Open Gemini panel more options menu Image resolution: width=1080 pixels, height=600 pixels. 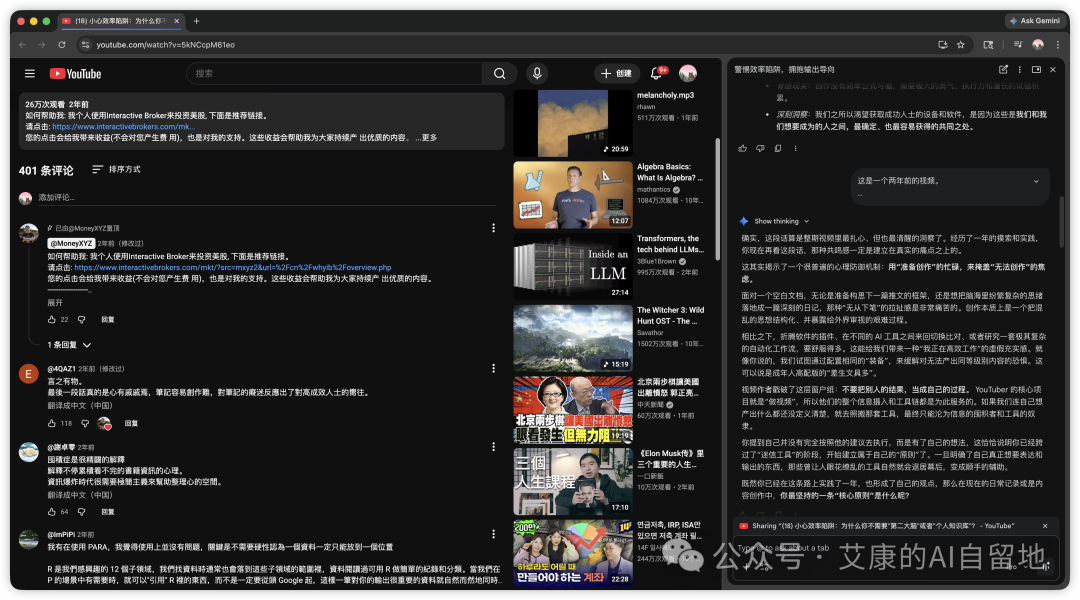pos(1020,69)
